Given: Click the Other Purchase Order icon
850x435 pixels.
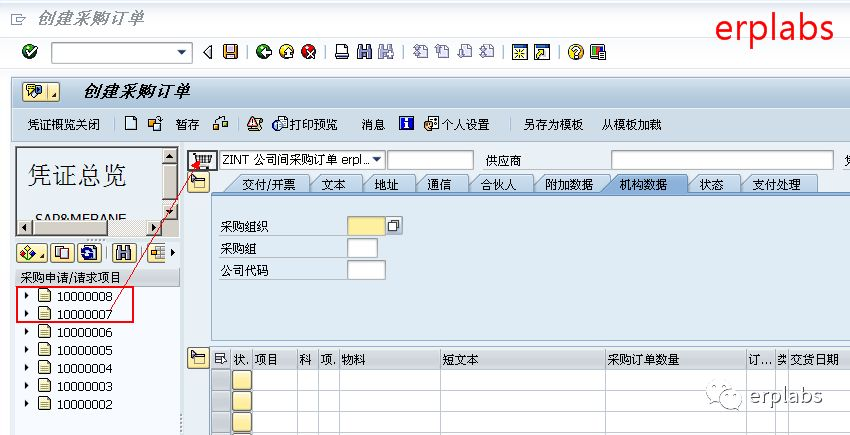Looking at the screenshot, I should [x=155, y=124].
